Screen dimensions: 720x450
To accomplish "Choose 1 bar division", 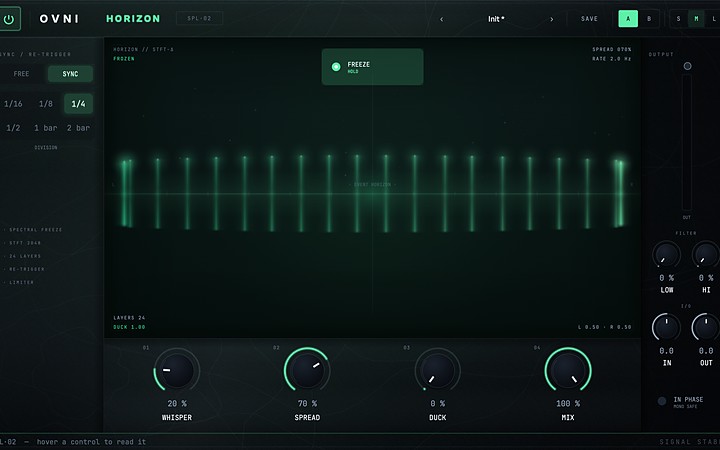I will (45, 128).
